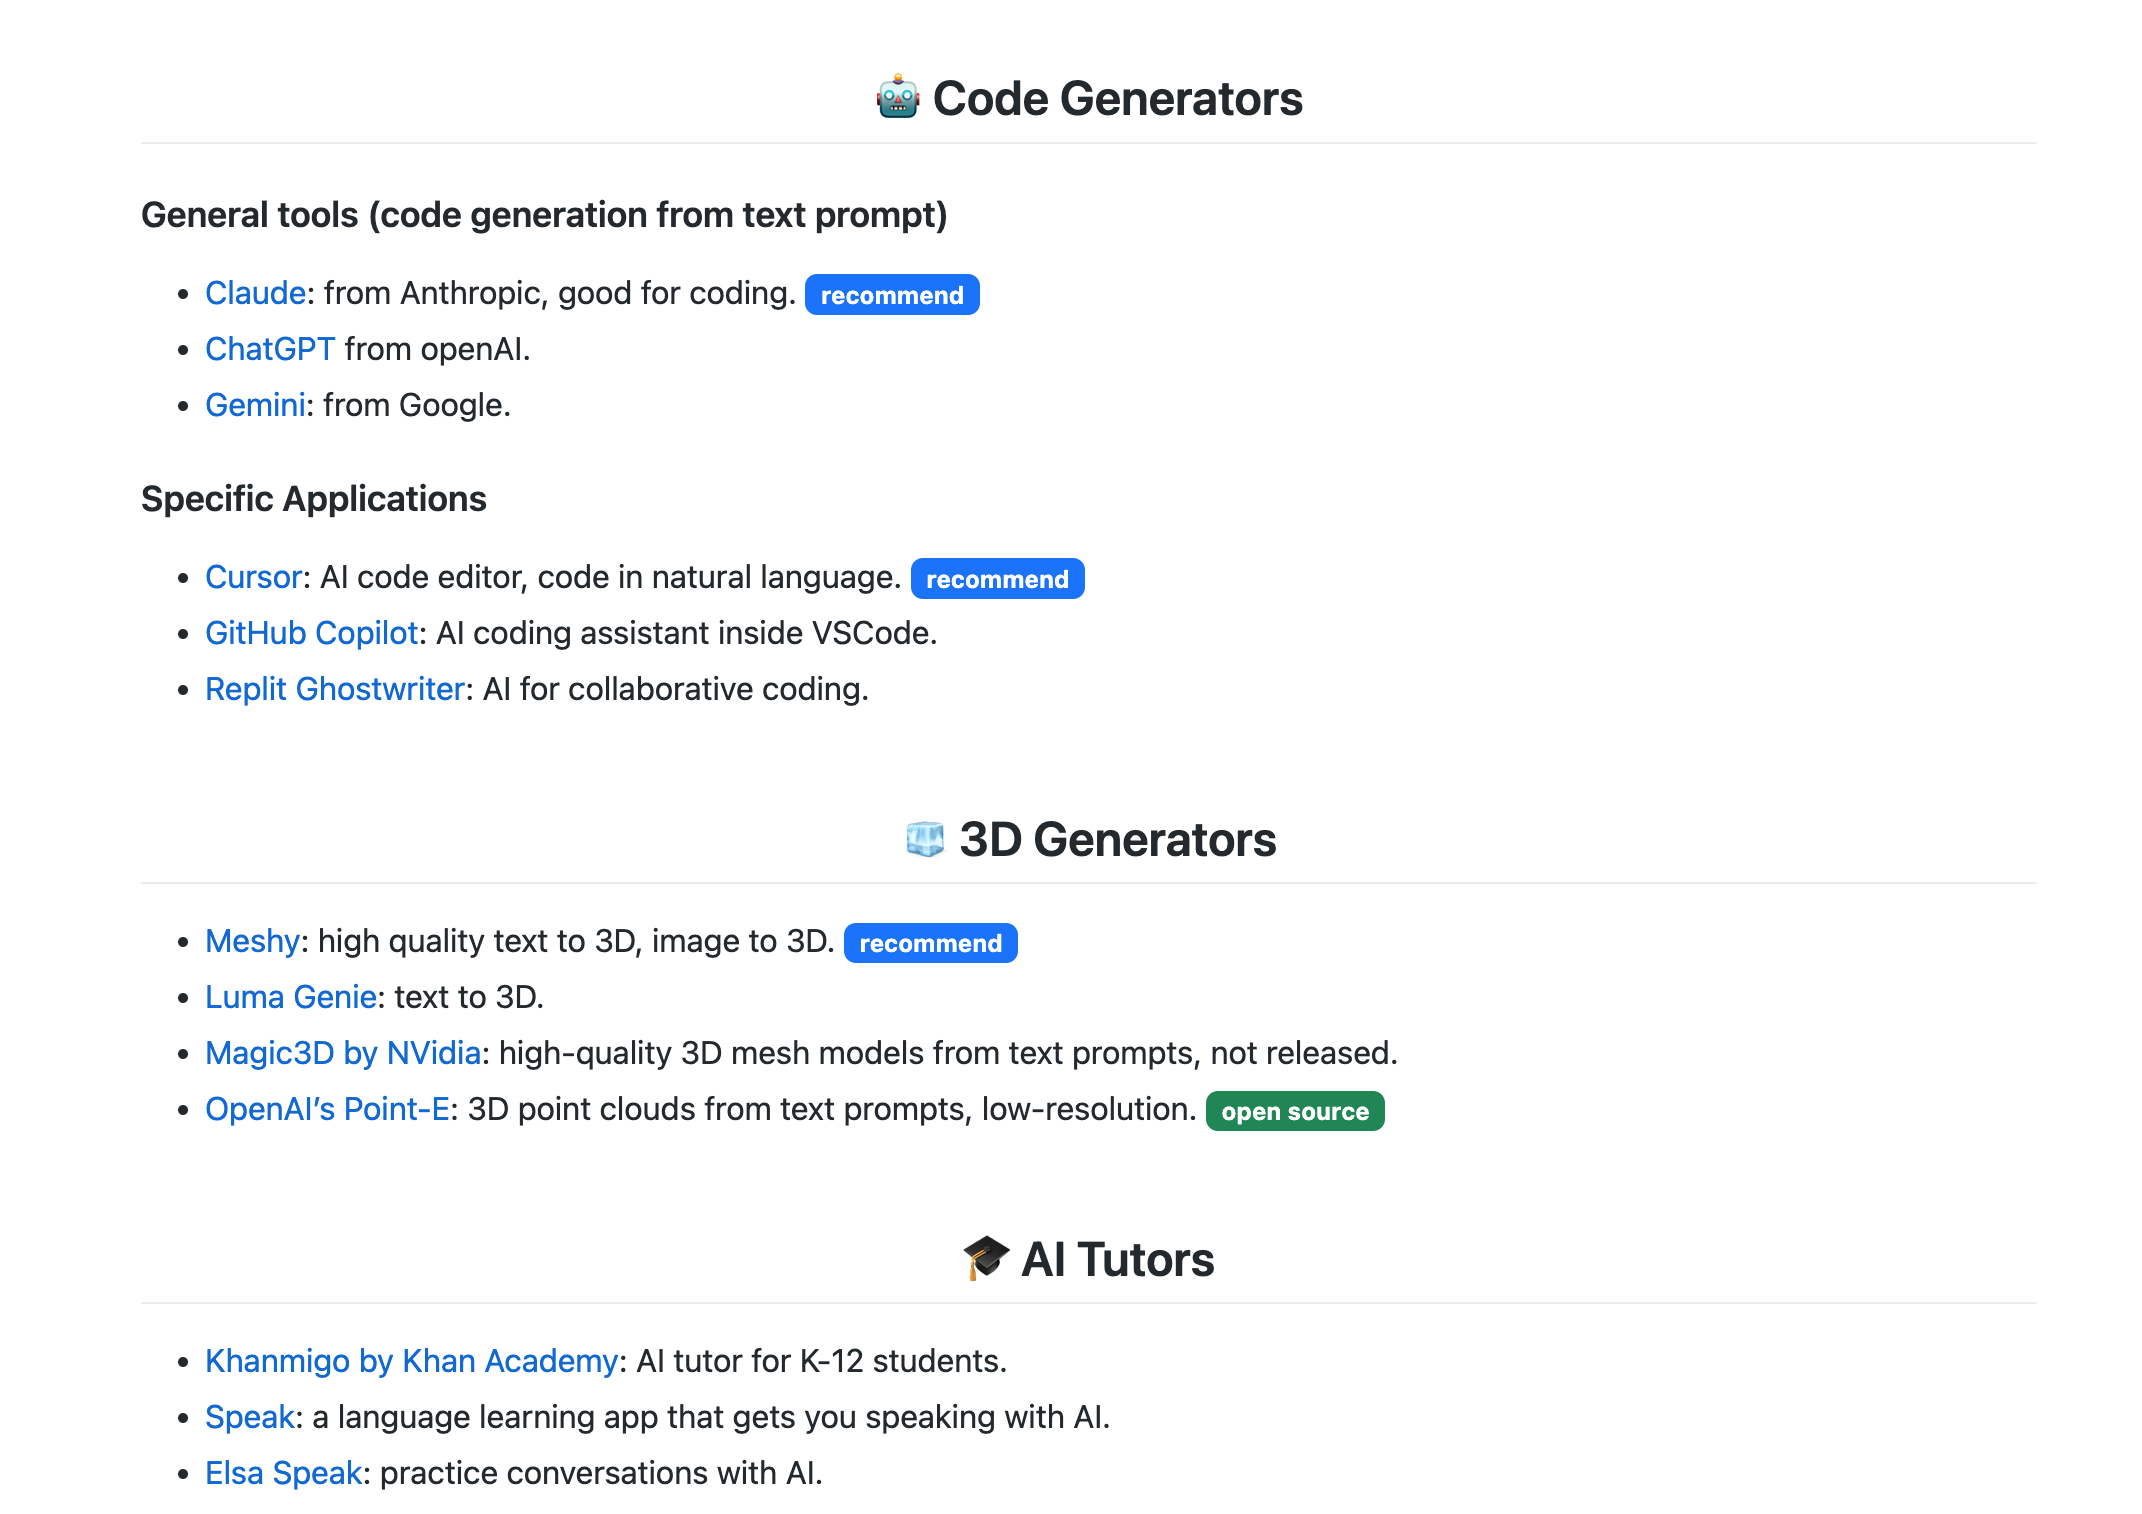Open the Claude link
This screenshot has width=2142, height=1514.
click(255, 293)
